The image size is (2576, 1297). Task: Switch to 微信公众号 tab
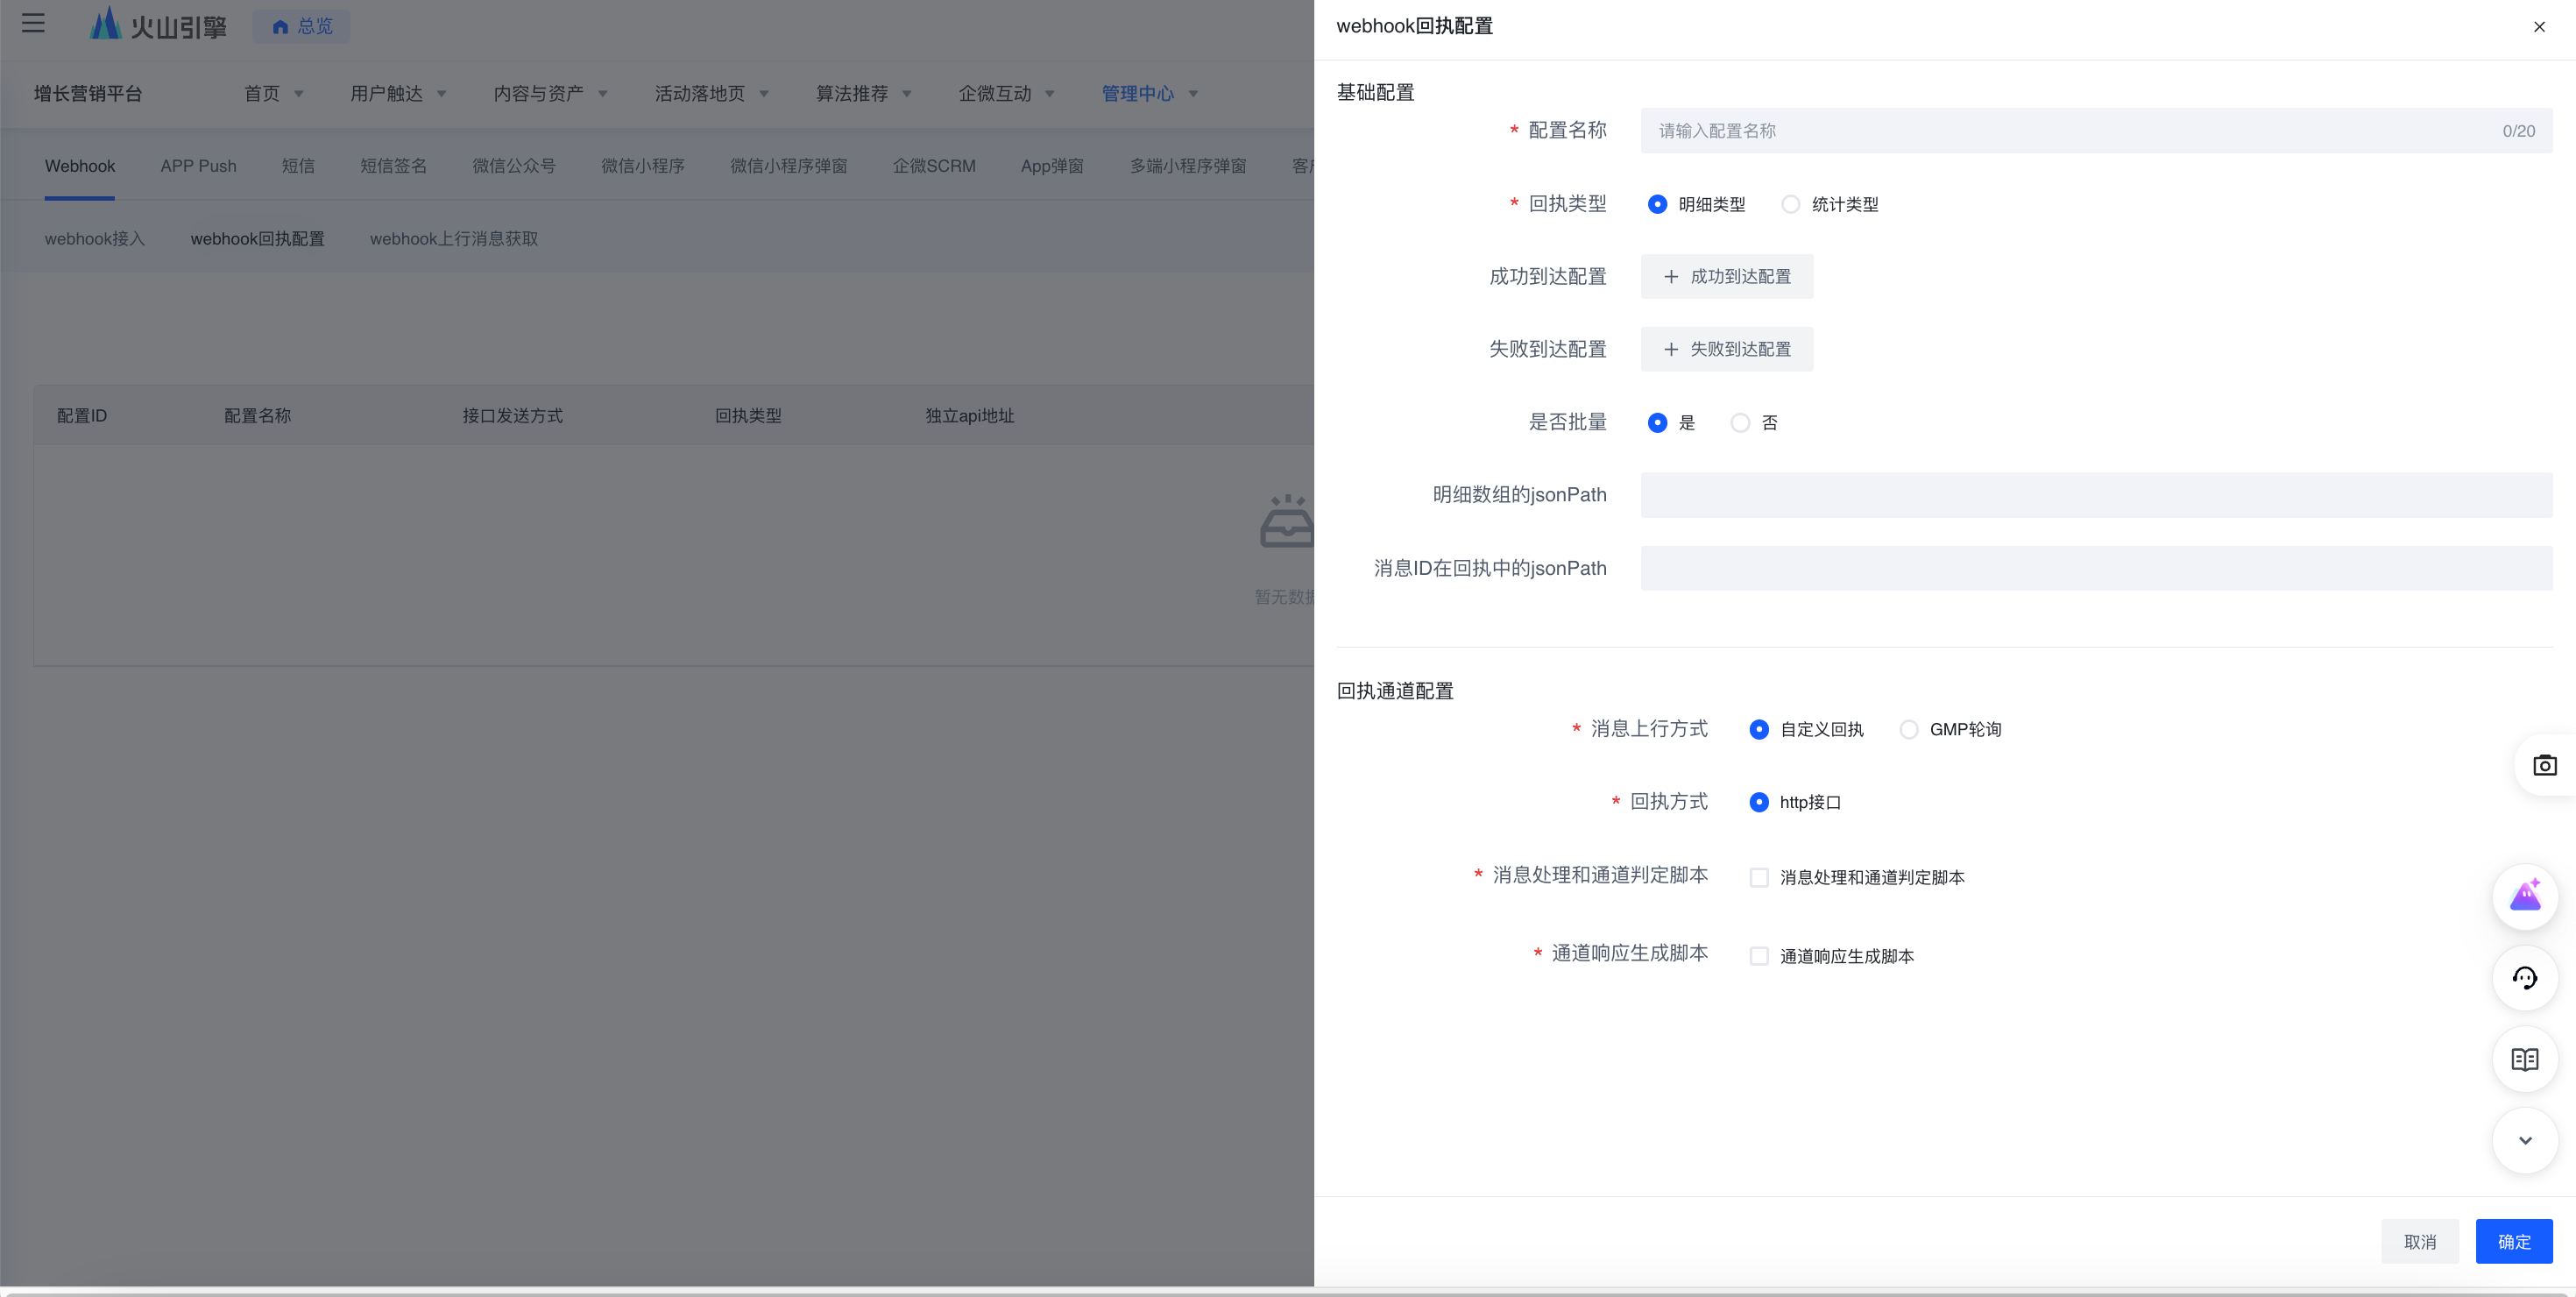coord(513,166)
